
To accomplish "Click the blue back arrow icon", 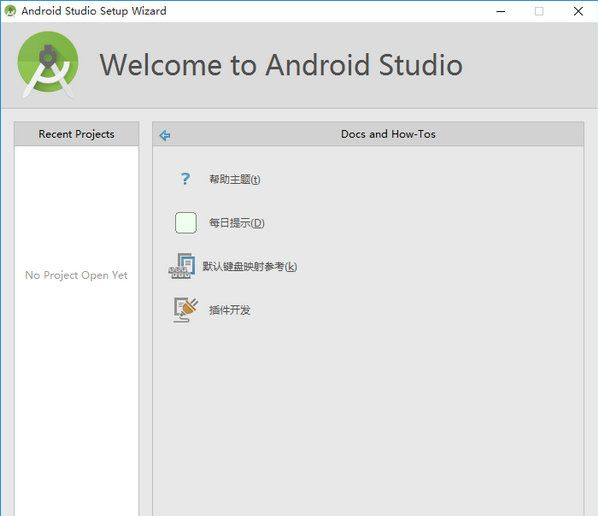I will (x=165, y=135).
